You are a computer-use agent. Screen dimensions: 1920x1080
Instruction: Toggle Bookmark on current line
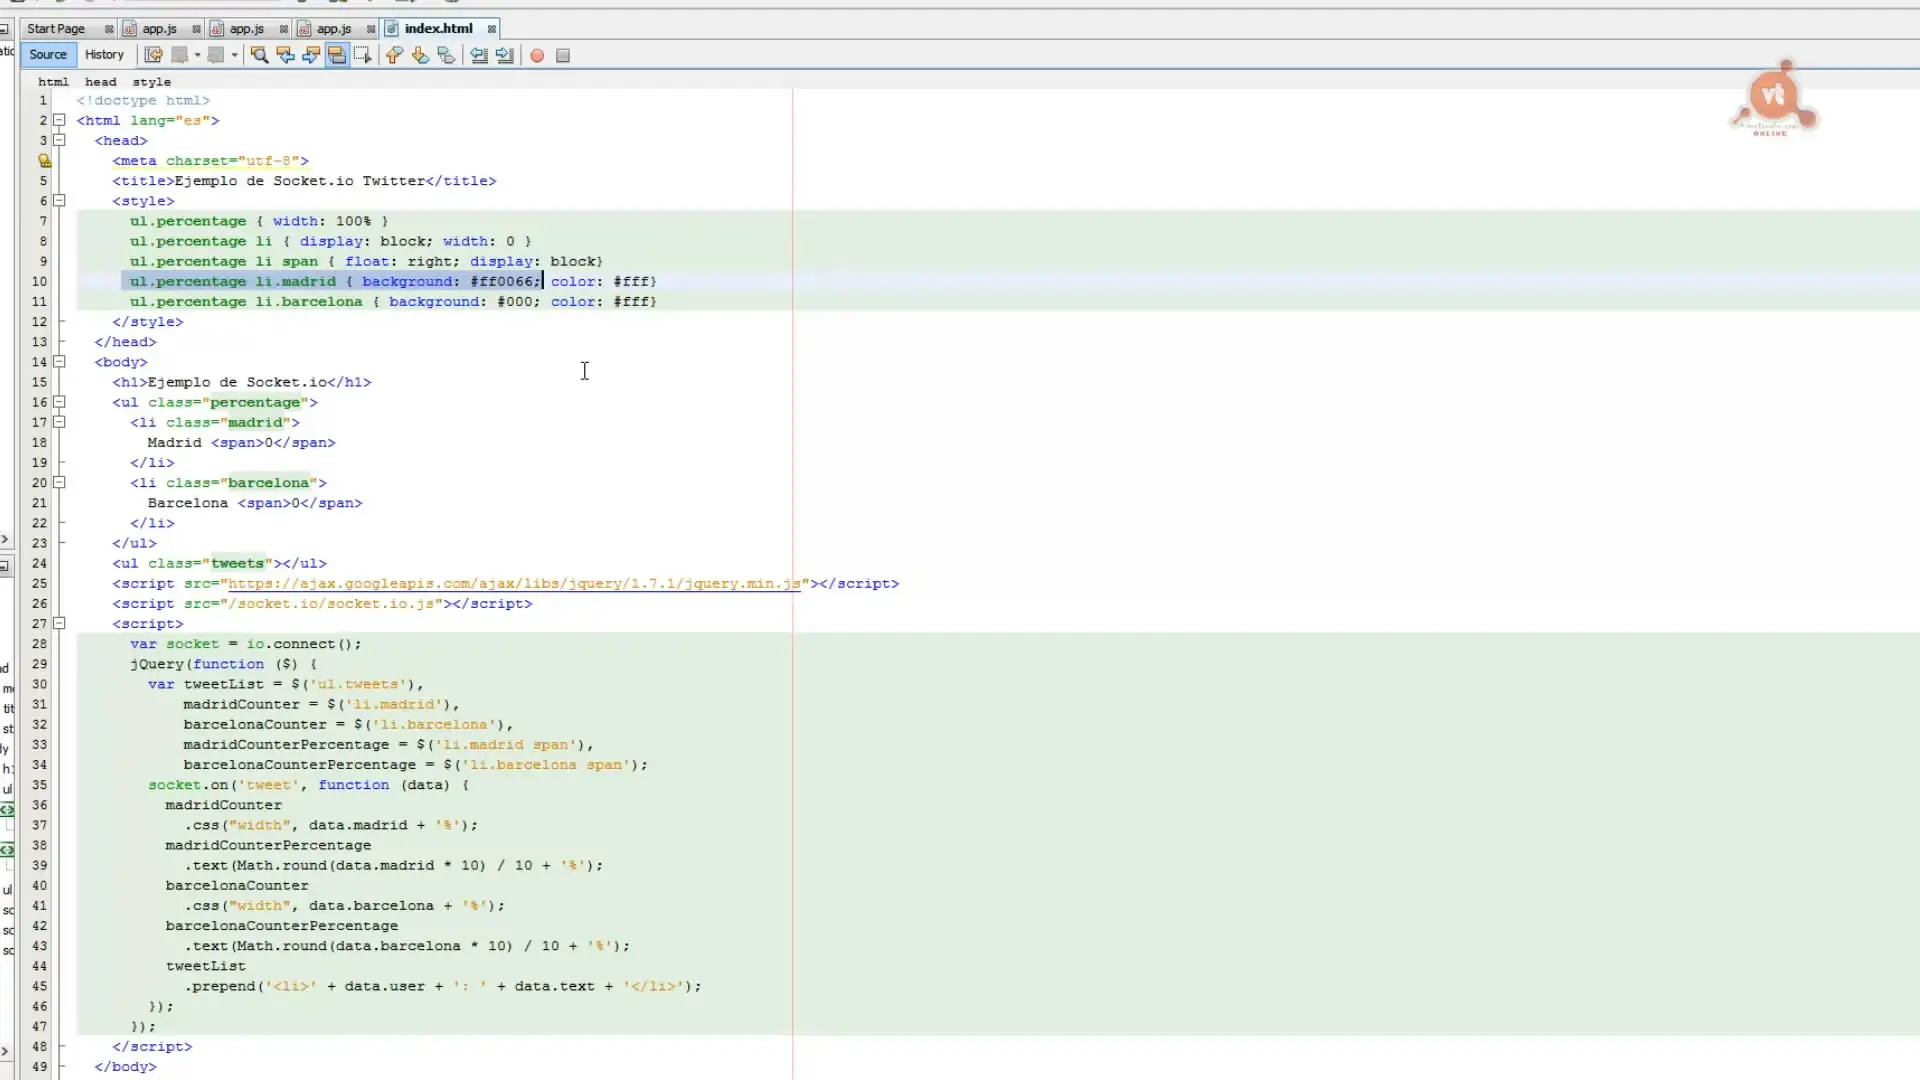[446, 55]
